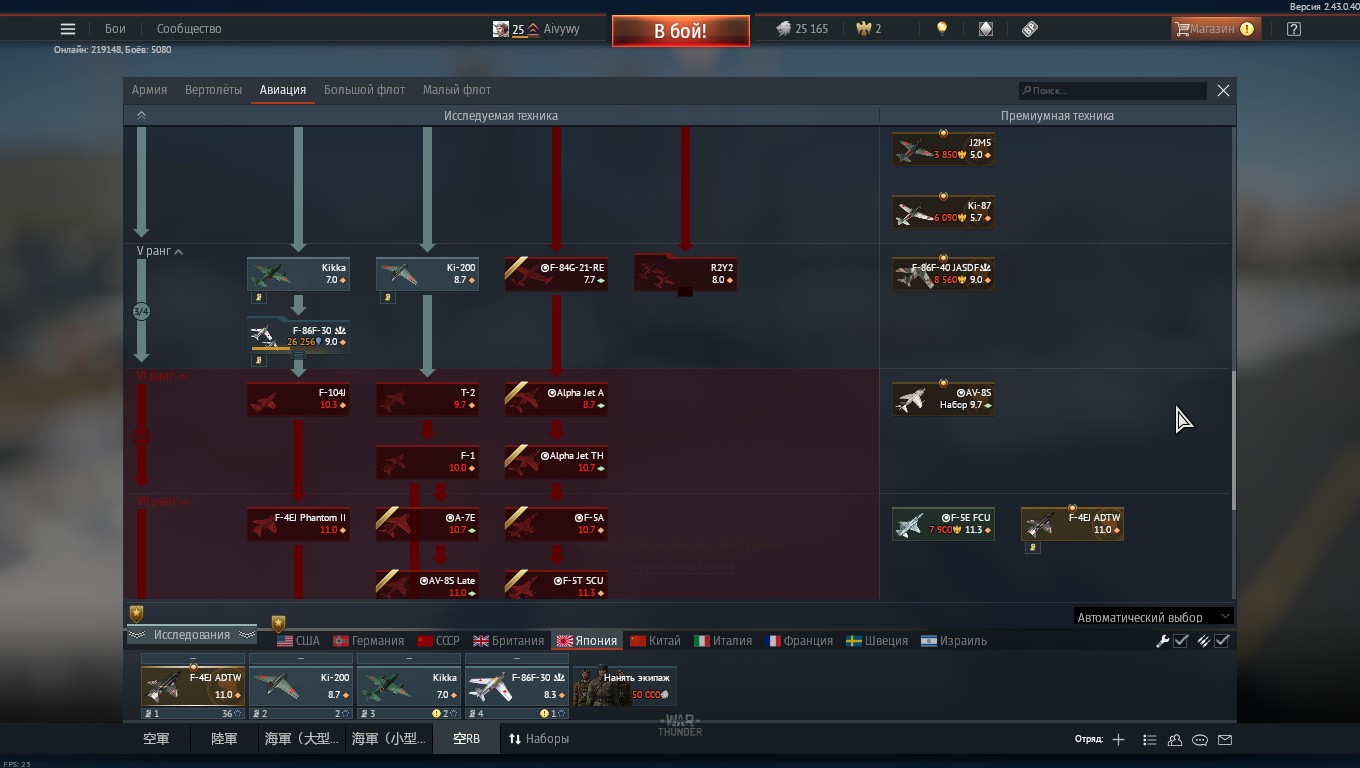The width and height of the screenshot is (1360, 768).
Task: Open the Магазин shop
Action: point(1214,29)
